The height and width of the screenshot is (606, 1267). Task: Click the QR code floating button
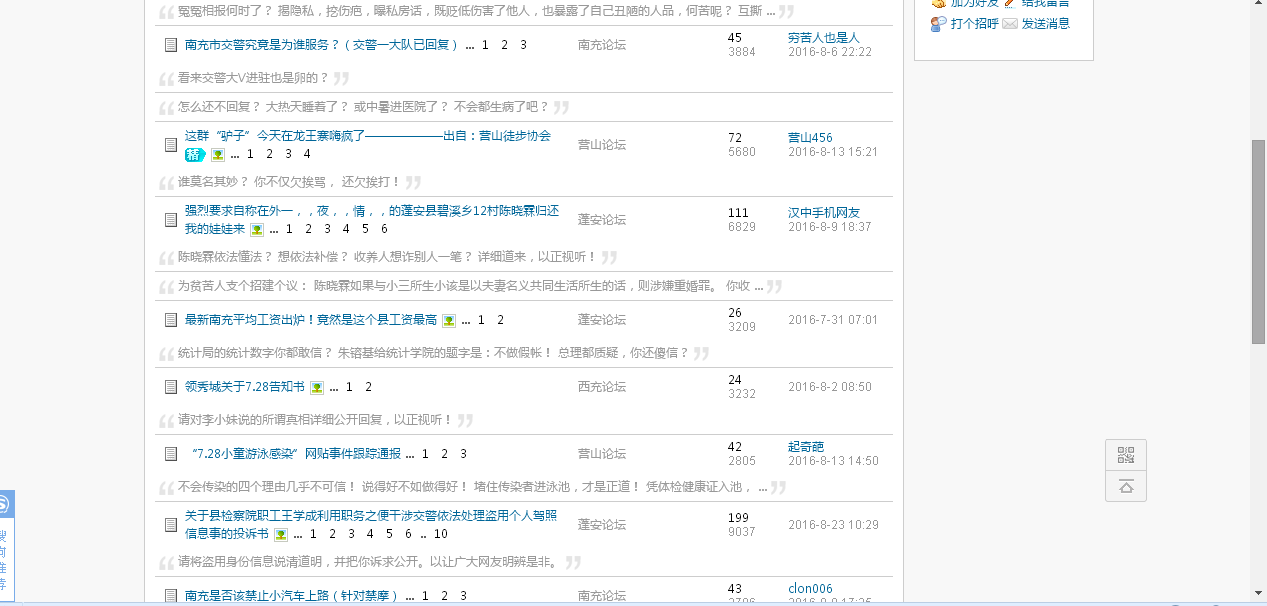(x=1126, y=456)
